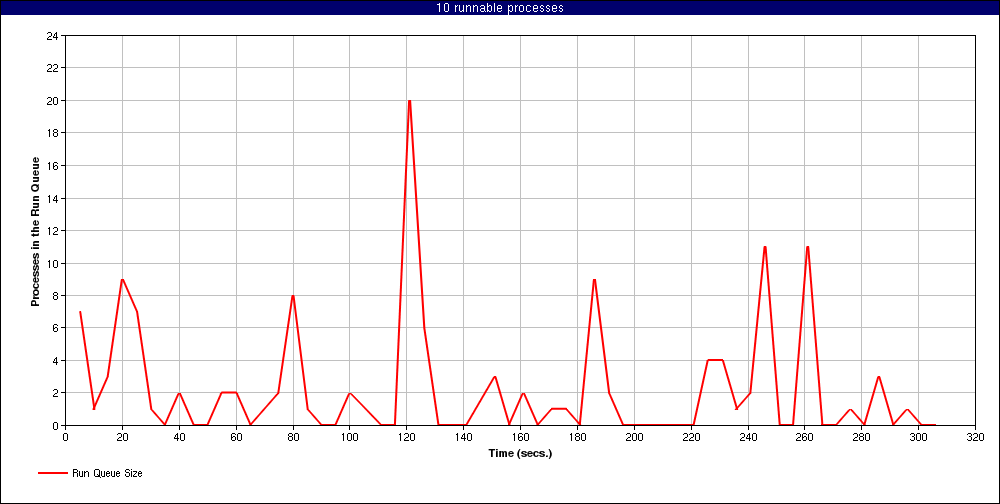Click the peak of 3 near 286 seconds
This screenshot has width=1000, height=504.
tap(878, 376)
